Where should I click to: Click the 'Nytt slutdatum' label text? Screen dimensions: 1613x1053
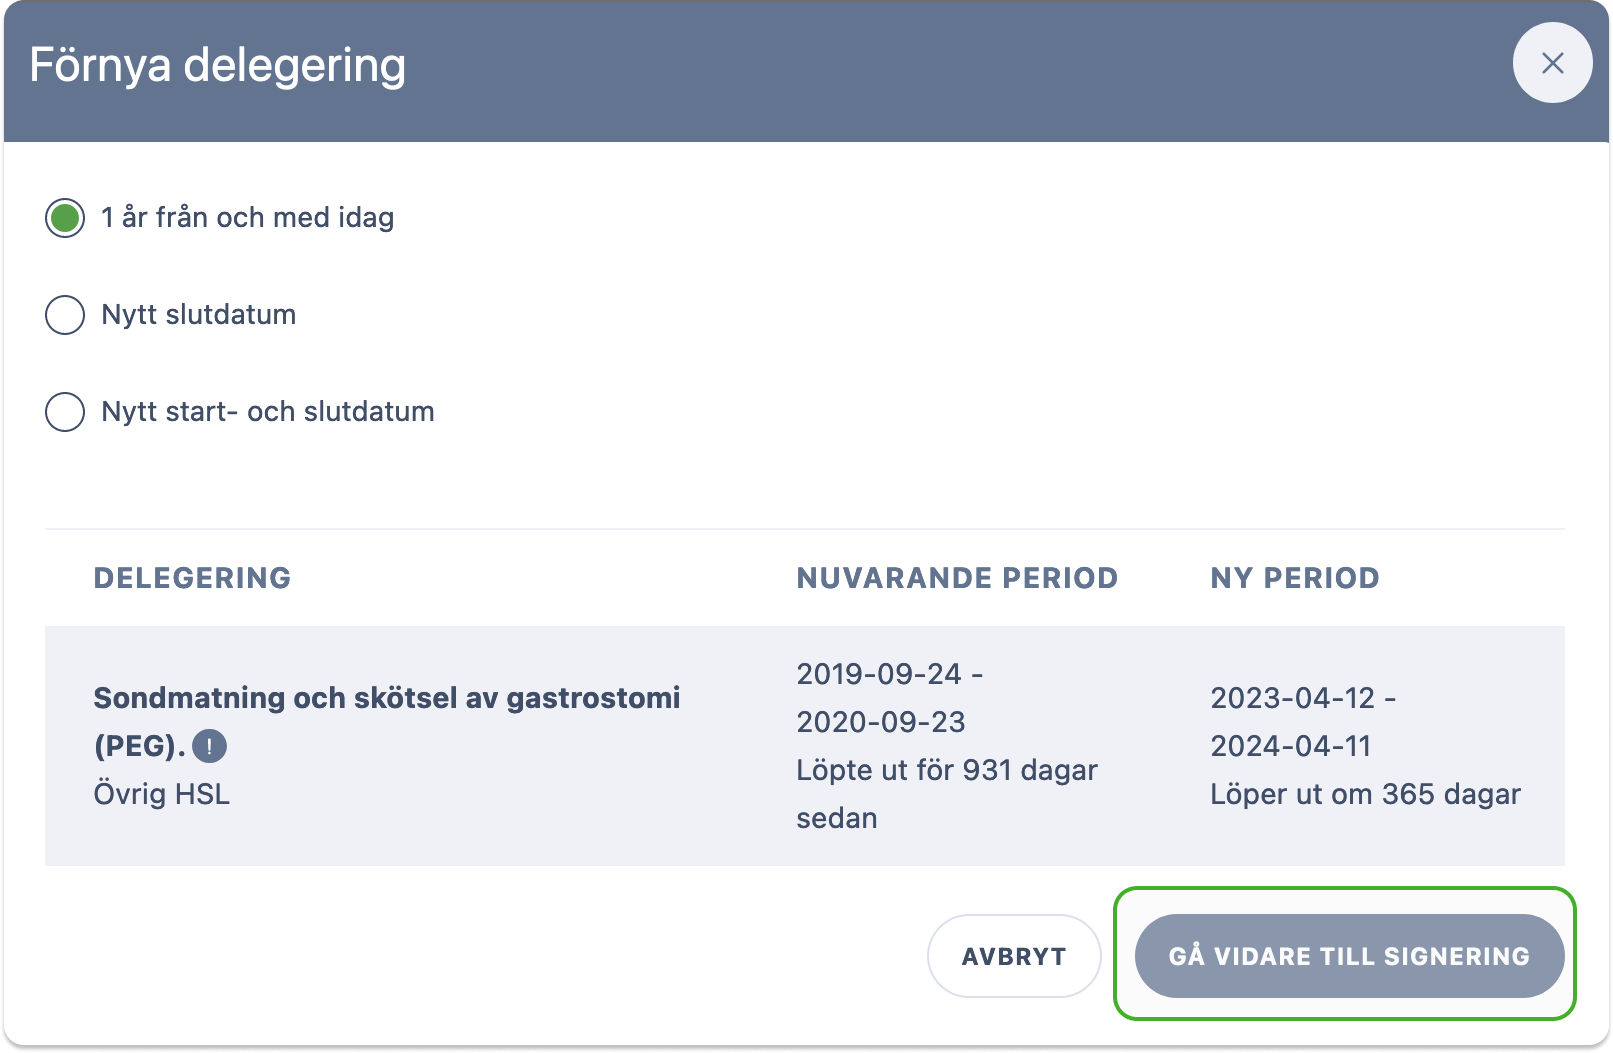coord(199,315)
